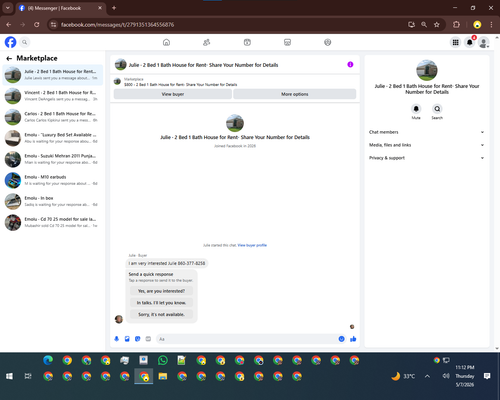Open Microsoft Edge from the taskbar
This screenshot has height=400, width=500.
tap(48, 360)
